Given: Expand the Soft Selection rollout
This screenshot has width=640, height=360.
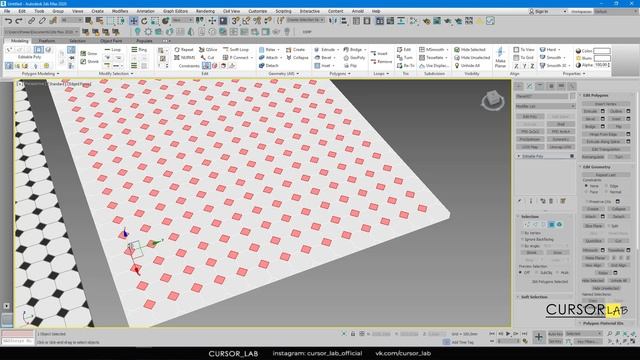Looking at the screenshot, I should point(534,297).
